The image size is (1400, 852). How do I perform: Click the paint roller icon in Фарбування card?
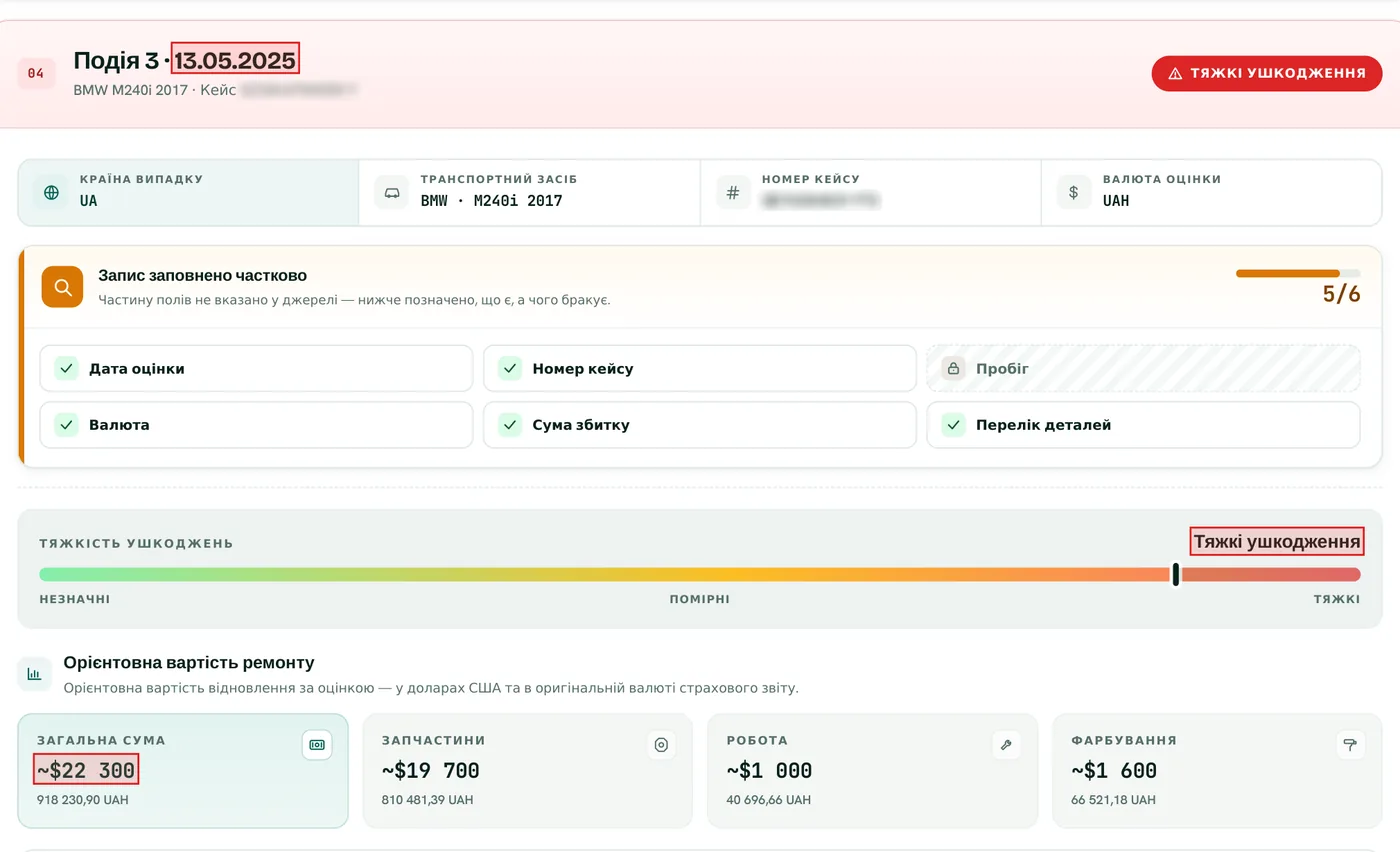click(1350, 745)
